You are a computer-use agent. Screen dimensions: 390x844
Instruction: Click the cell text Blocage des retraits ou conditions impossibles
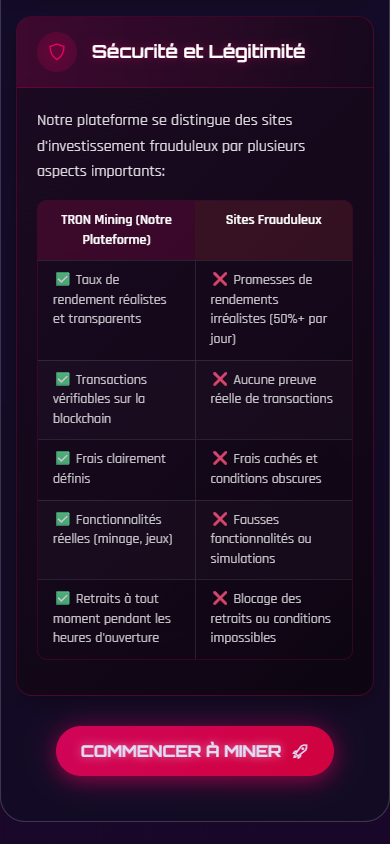click(271, 618)
